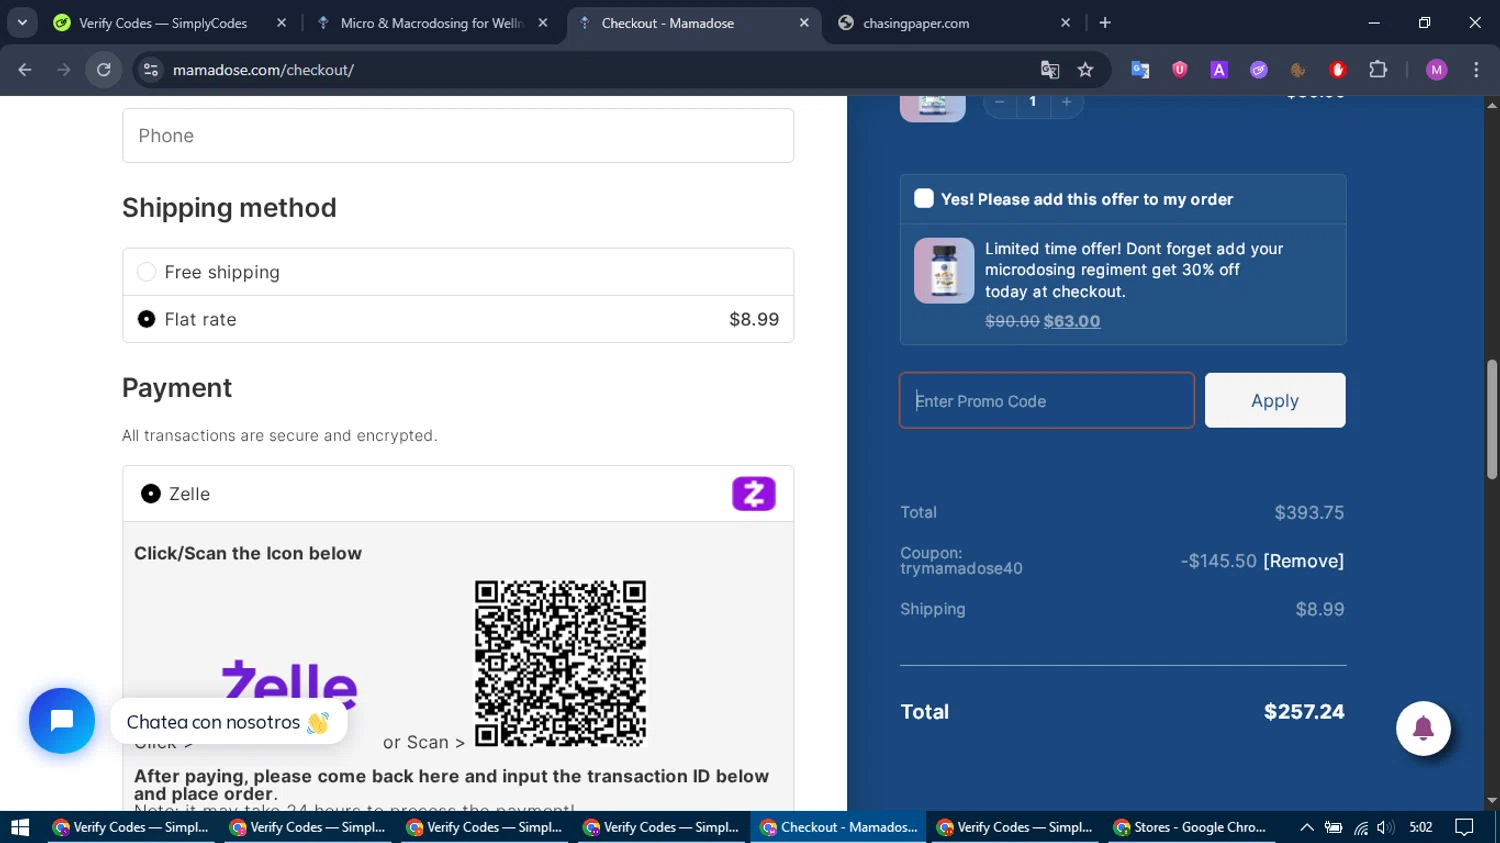The image size is (1500, 843).
Task: Open the brown cookie extension icon
Action: click(1298, 70)
